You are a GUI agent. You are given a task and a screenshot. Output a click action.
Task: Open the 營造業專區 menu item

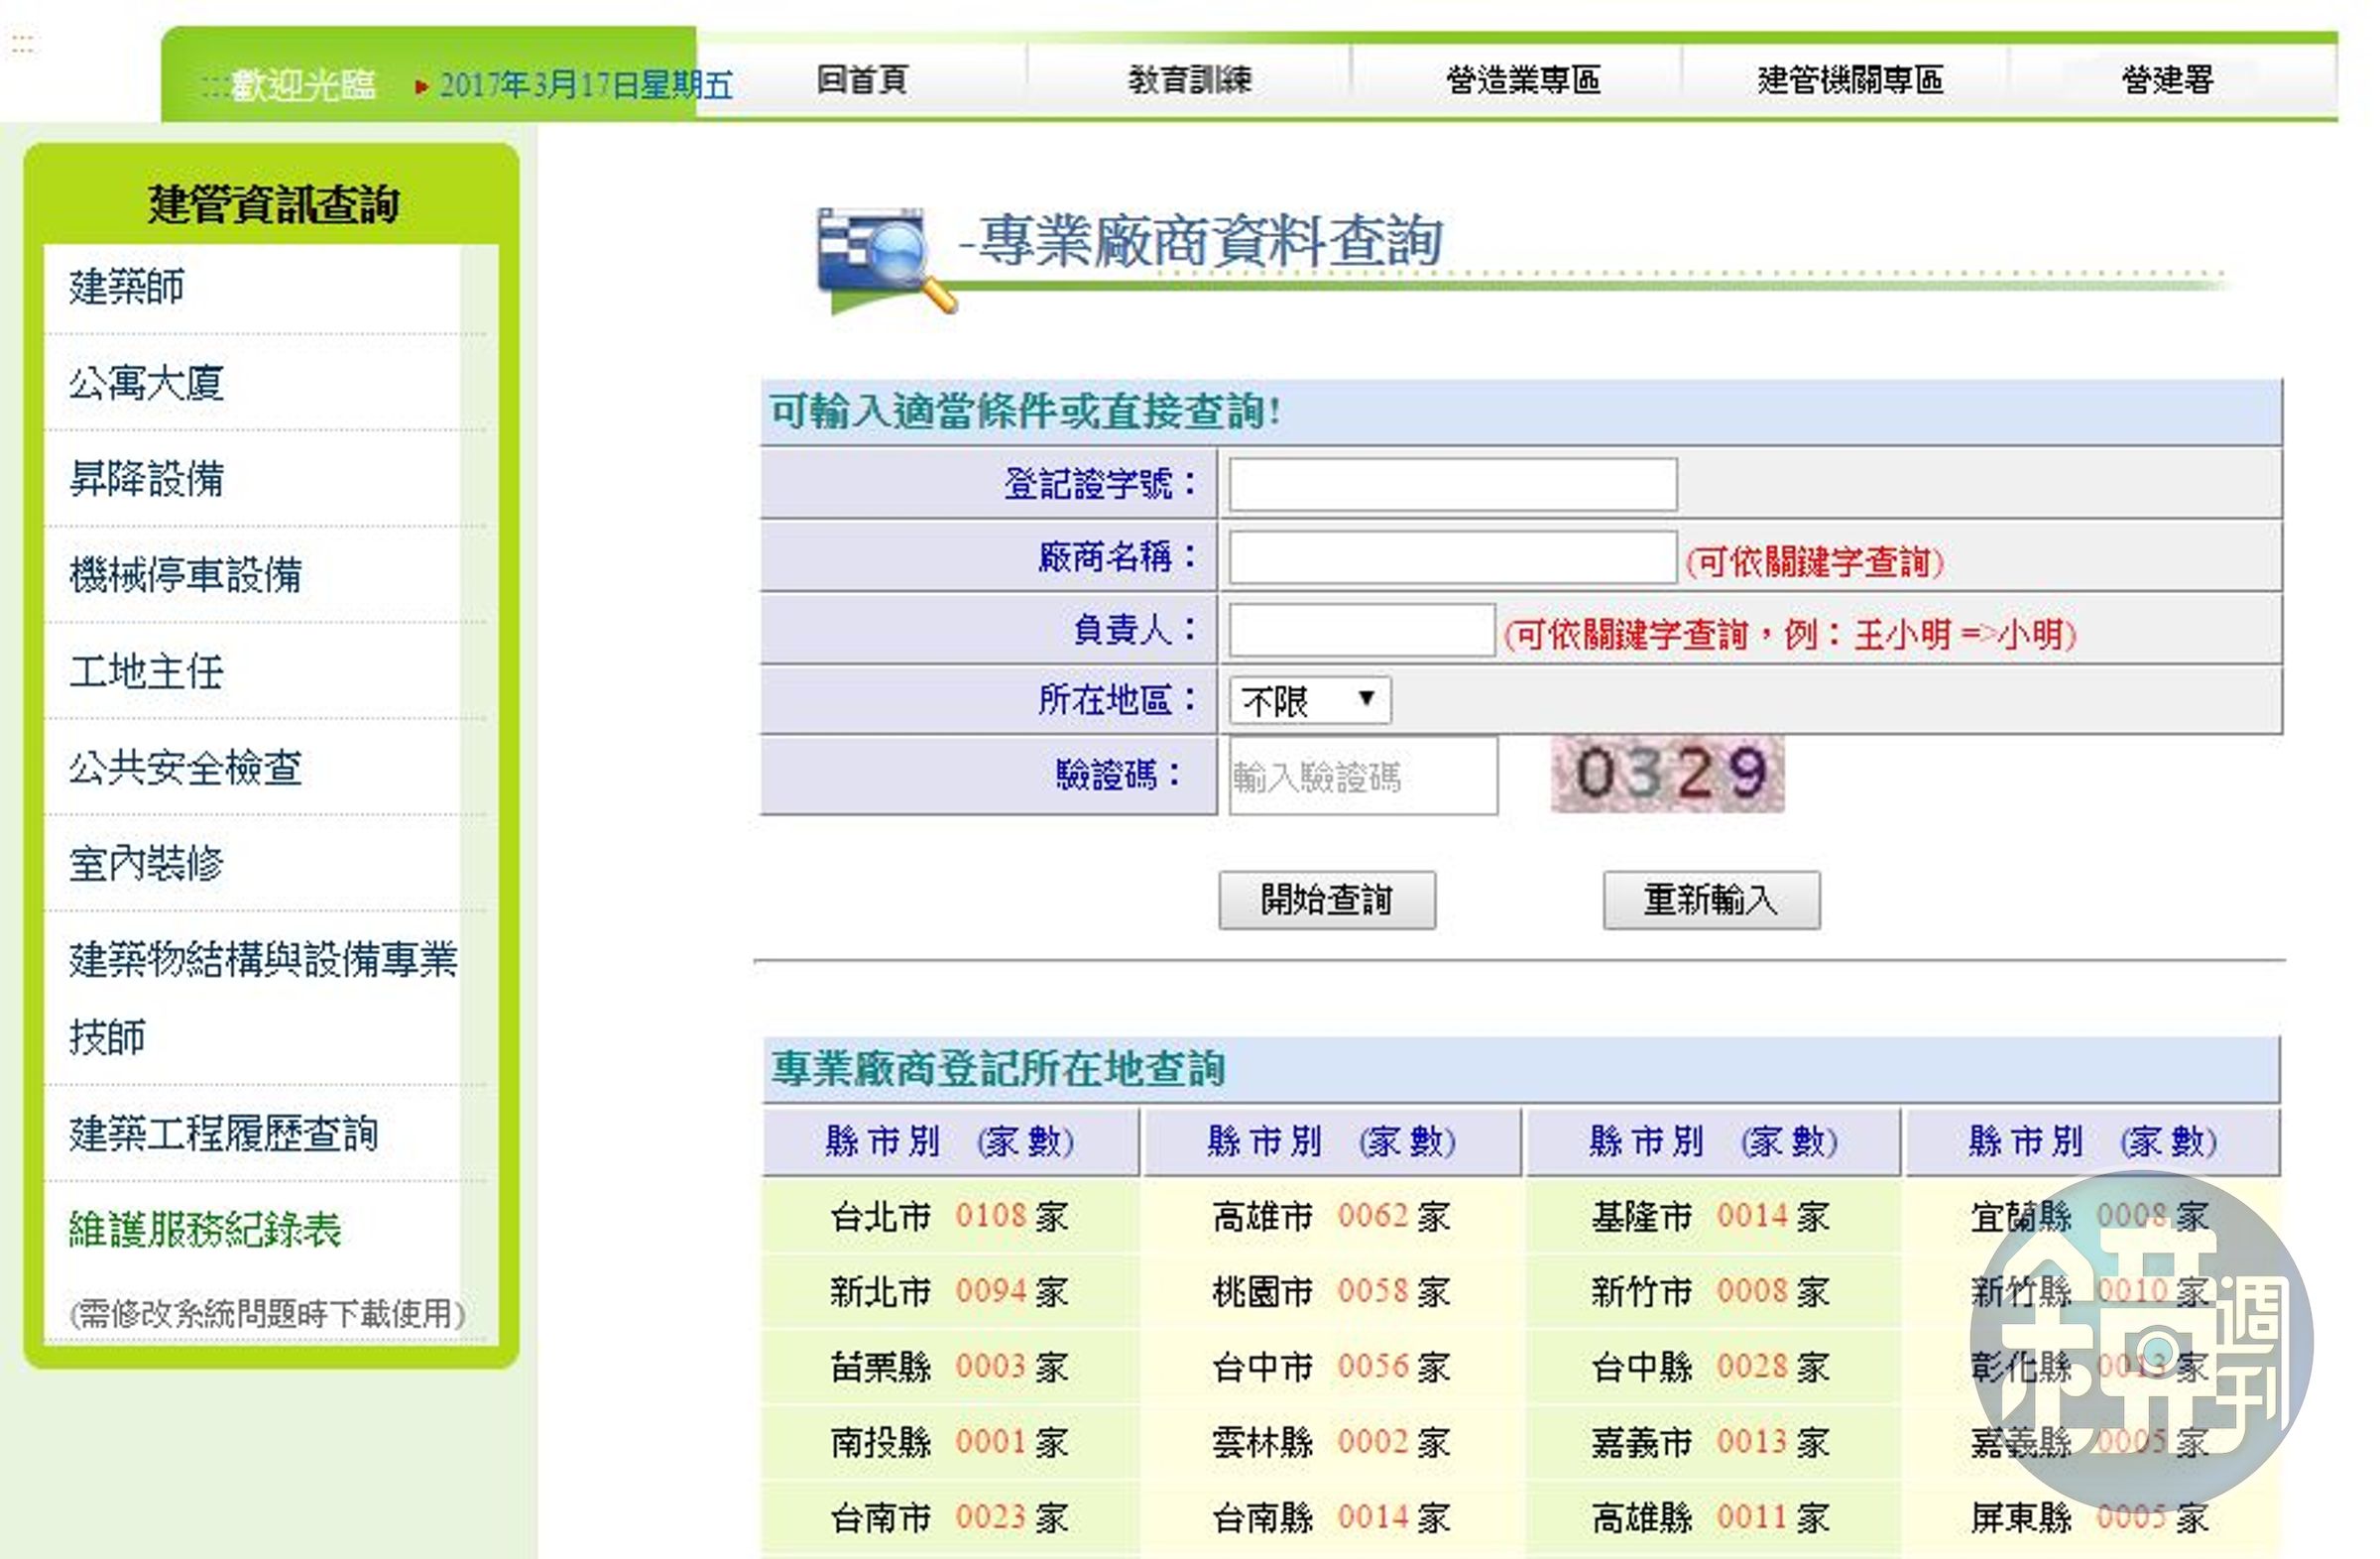pyautogui.click(x=1522, y=80)
